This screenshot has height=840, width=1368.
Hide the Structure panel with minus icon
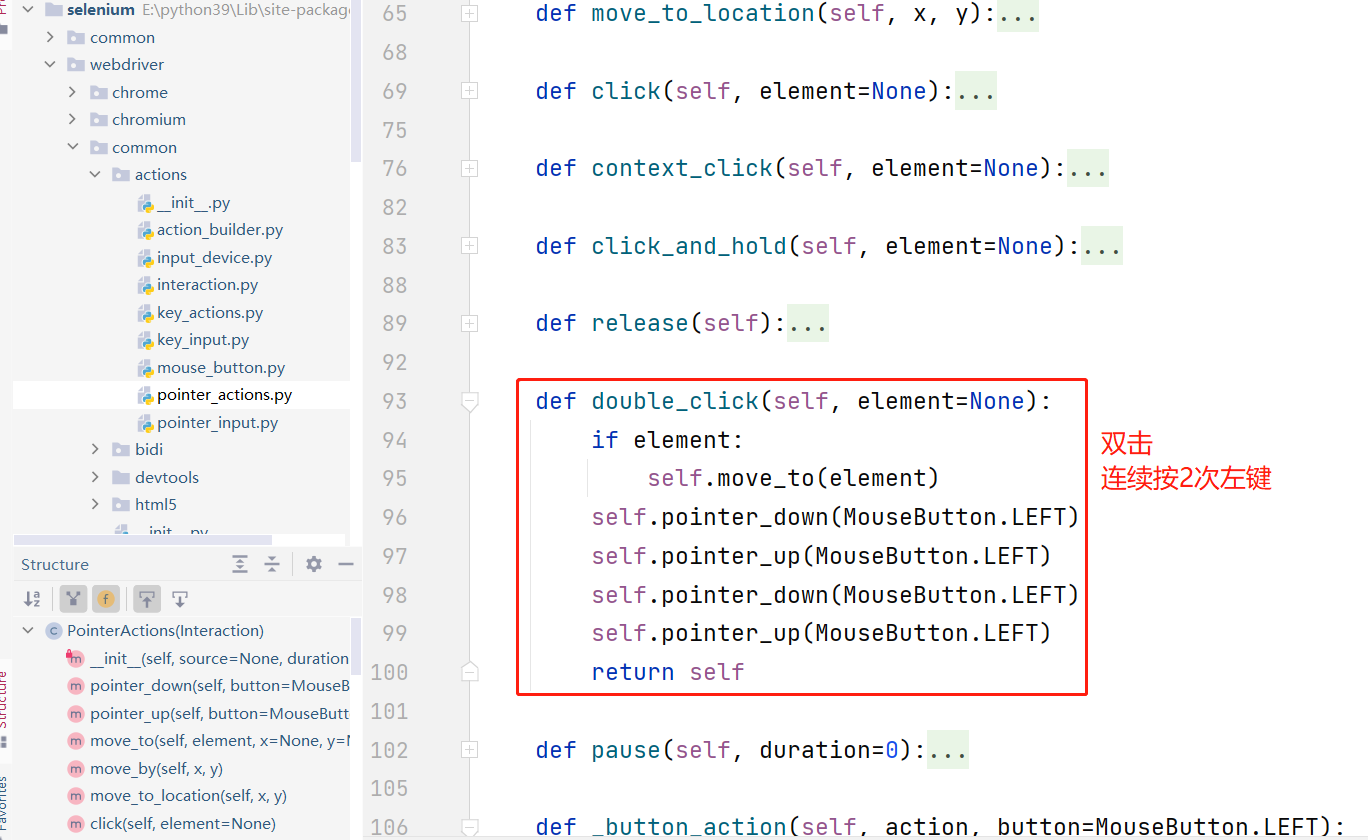[x=346, y=564]
